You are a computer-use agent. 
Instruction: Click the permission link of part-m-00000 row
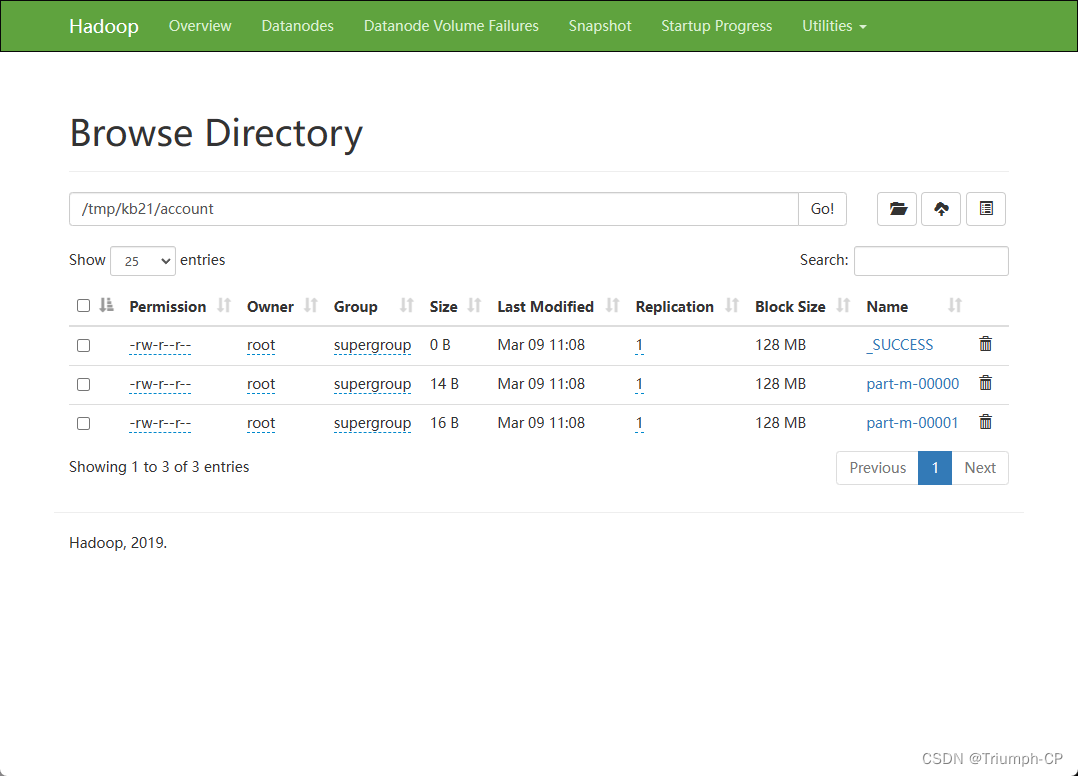pyautogui.click(x=160, y=384)
